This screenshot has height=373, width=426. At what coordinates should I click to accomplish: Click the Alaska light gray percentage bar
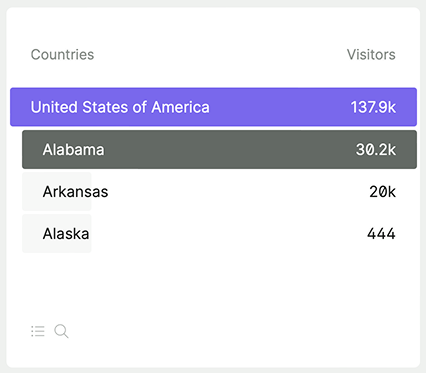coord(57,234)
